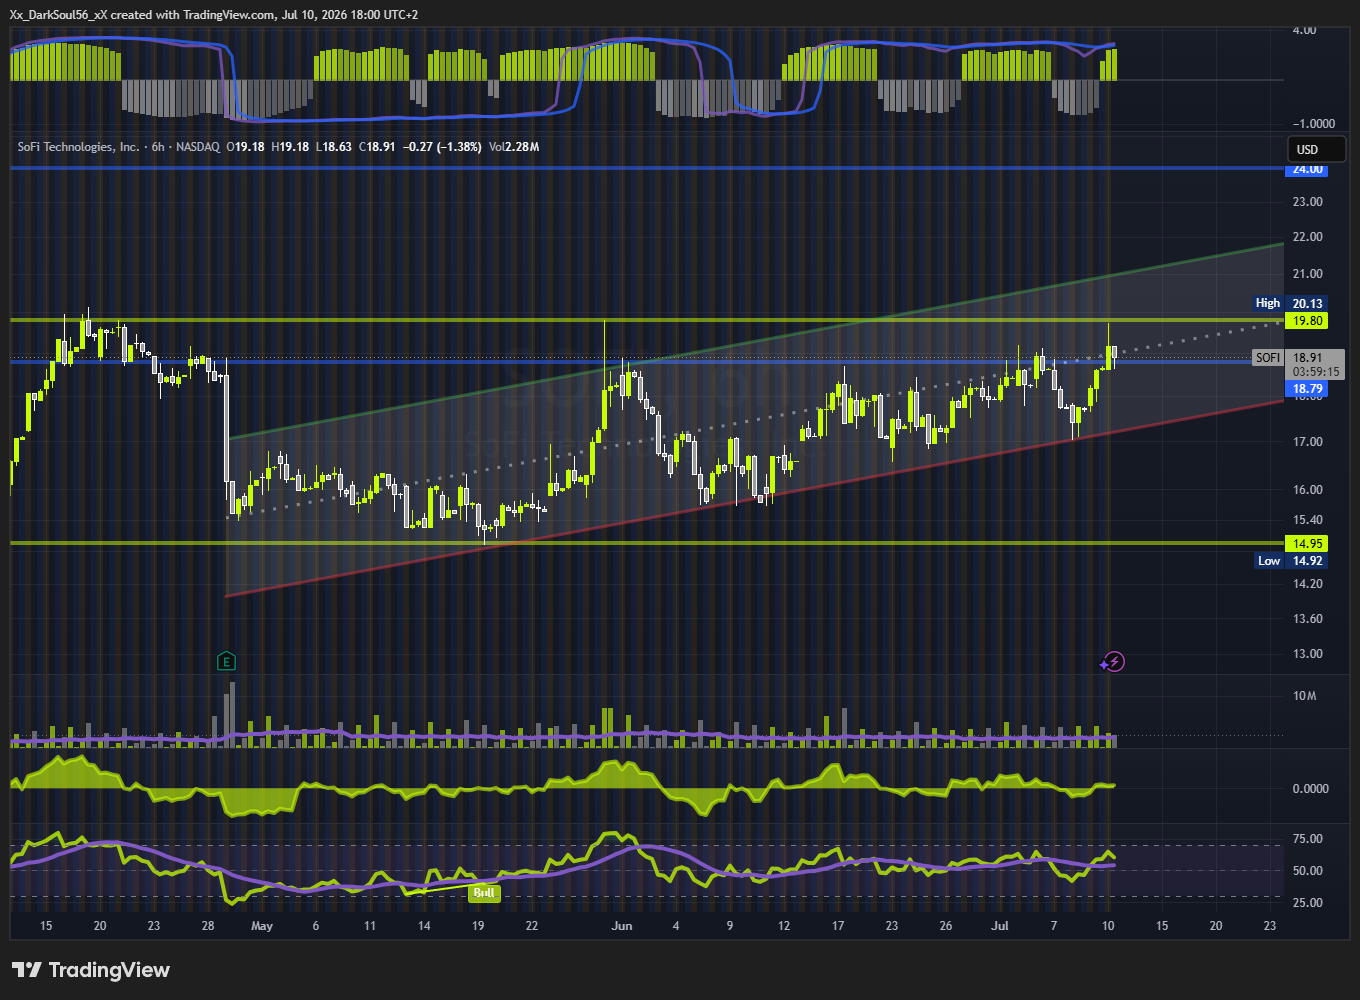Click the 50.00 RSI axis value
The height and width of the screenshot is (1000, 1360).
(x=1308, y=871)
